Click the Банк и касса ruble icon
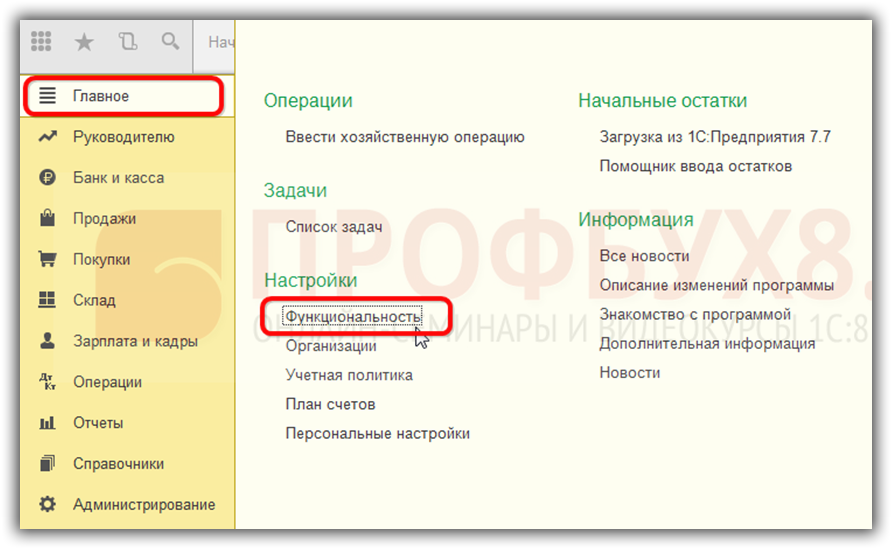This screenshot has height=549, width=892. (x=47, y=178)
